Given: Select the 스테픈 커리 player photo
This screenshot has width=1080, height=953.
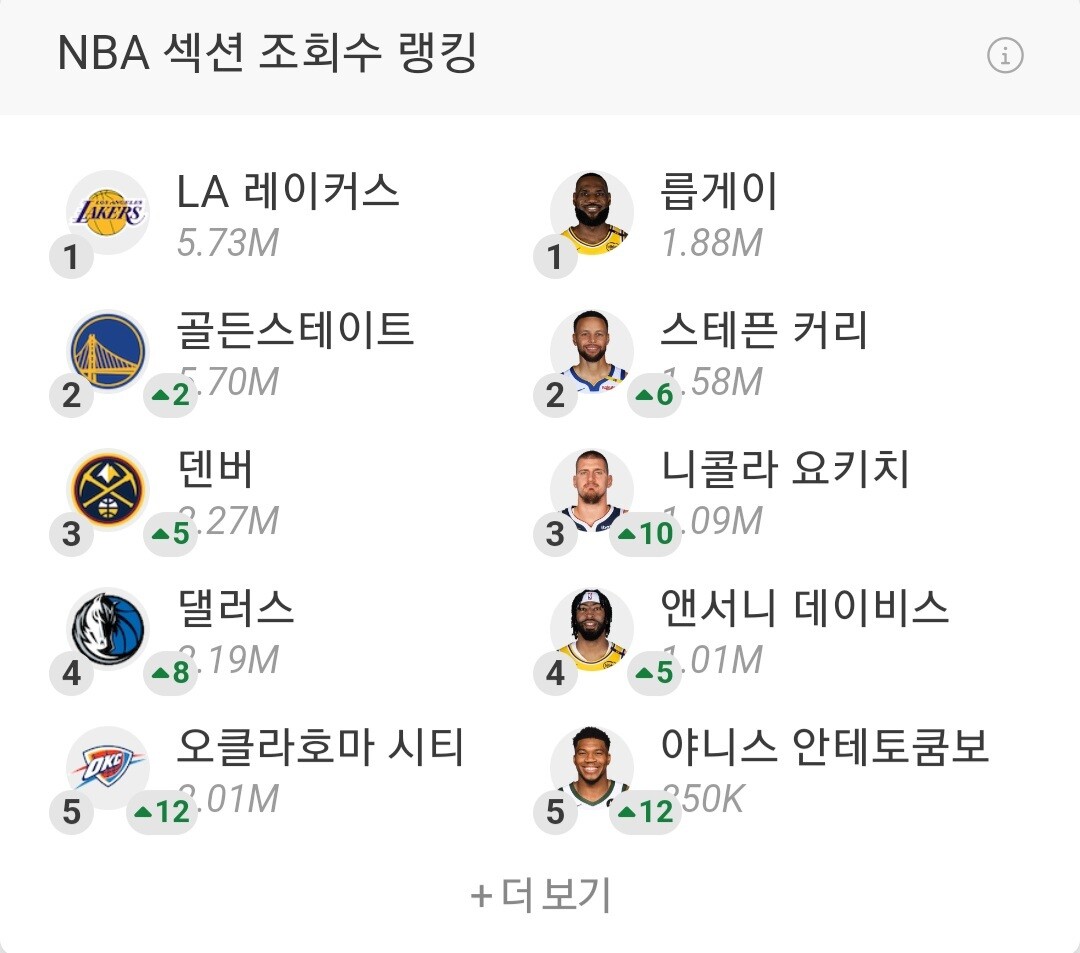Looking at the screenshot, I should [x=592, y=351].
